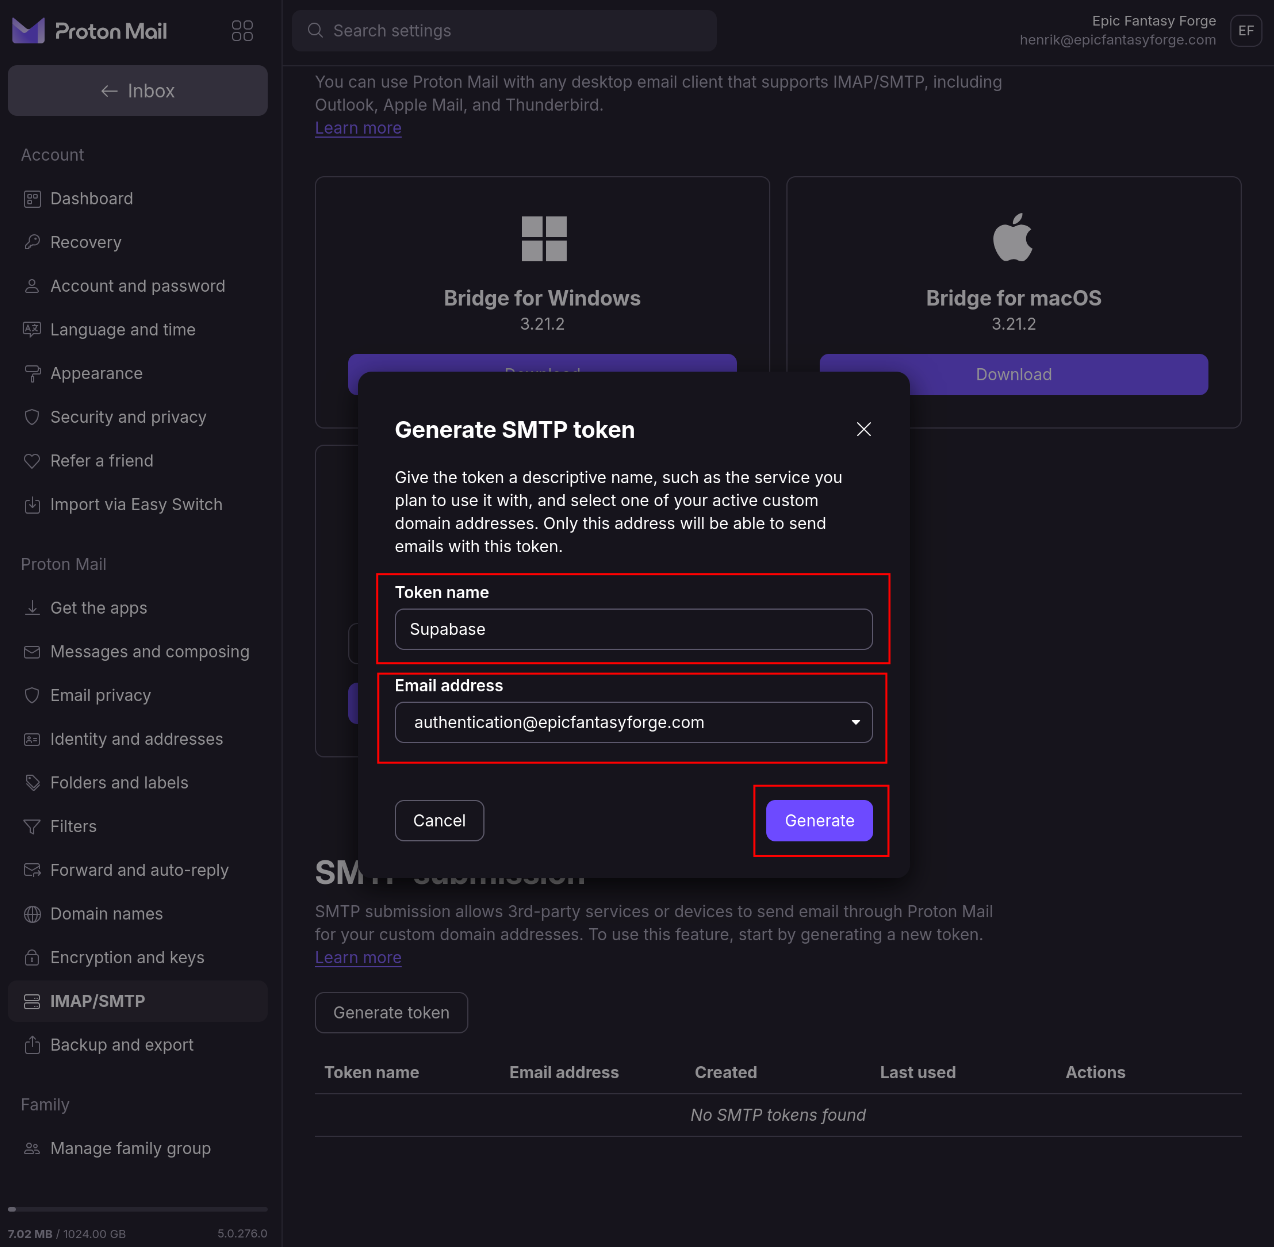The width and height of the screenshot is (1274, 1247).
Task: Cancel the SMTP token dialog
Action: [439, 821]
